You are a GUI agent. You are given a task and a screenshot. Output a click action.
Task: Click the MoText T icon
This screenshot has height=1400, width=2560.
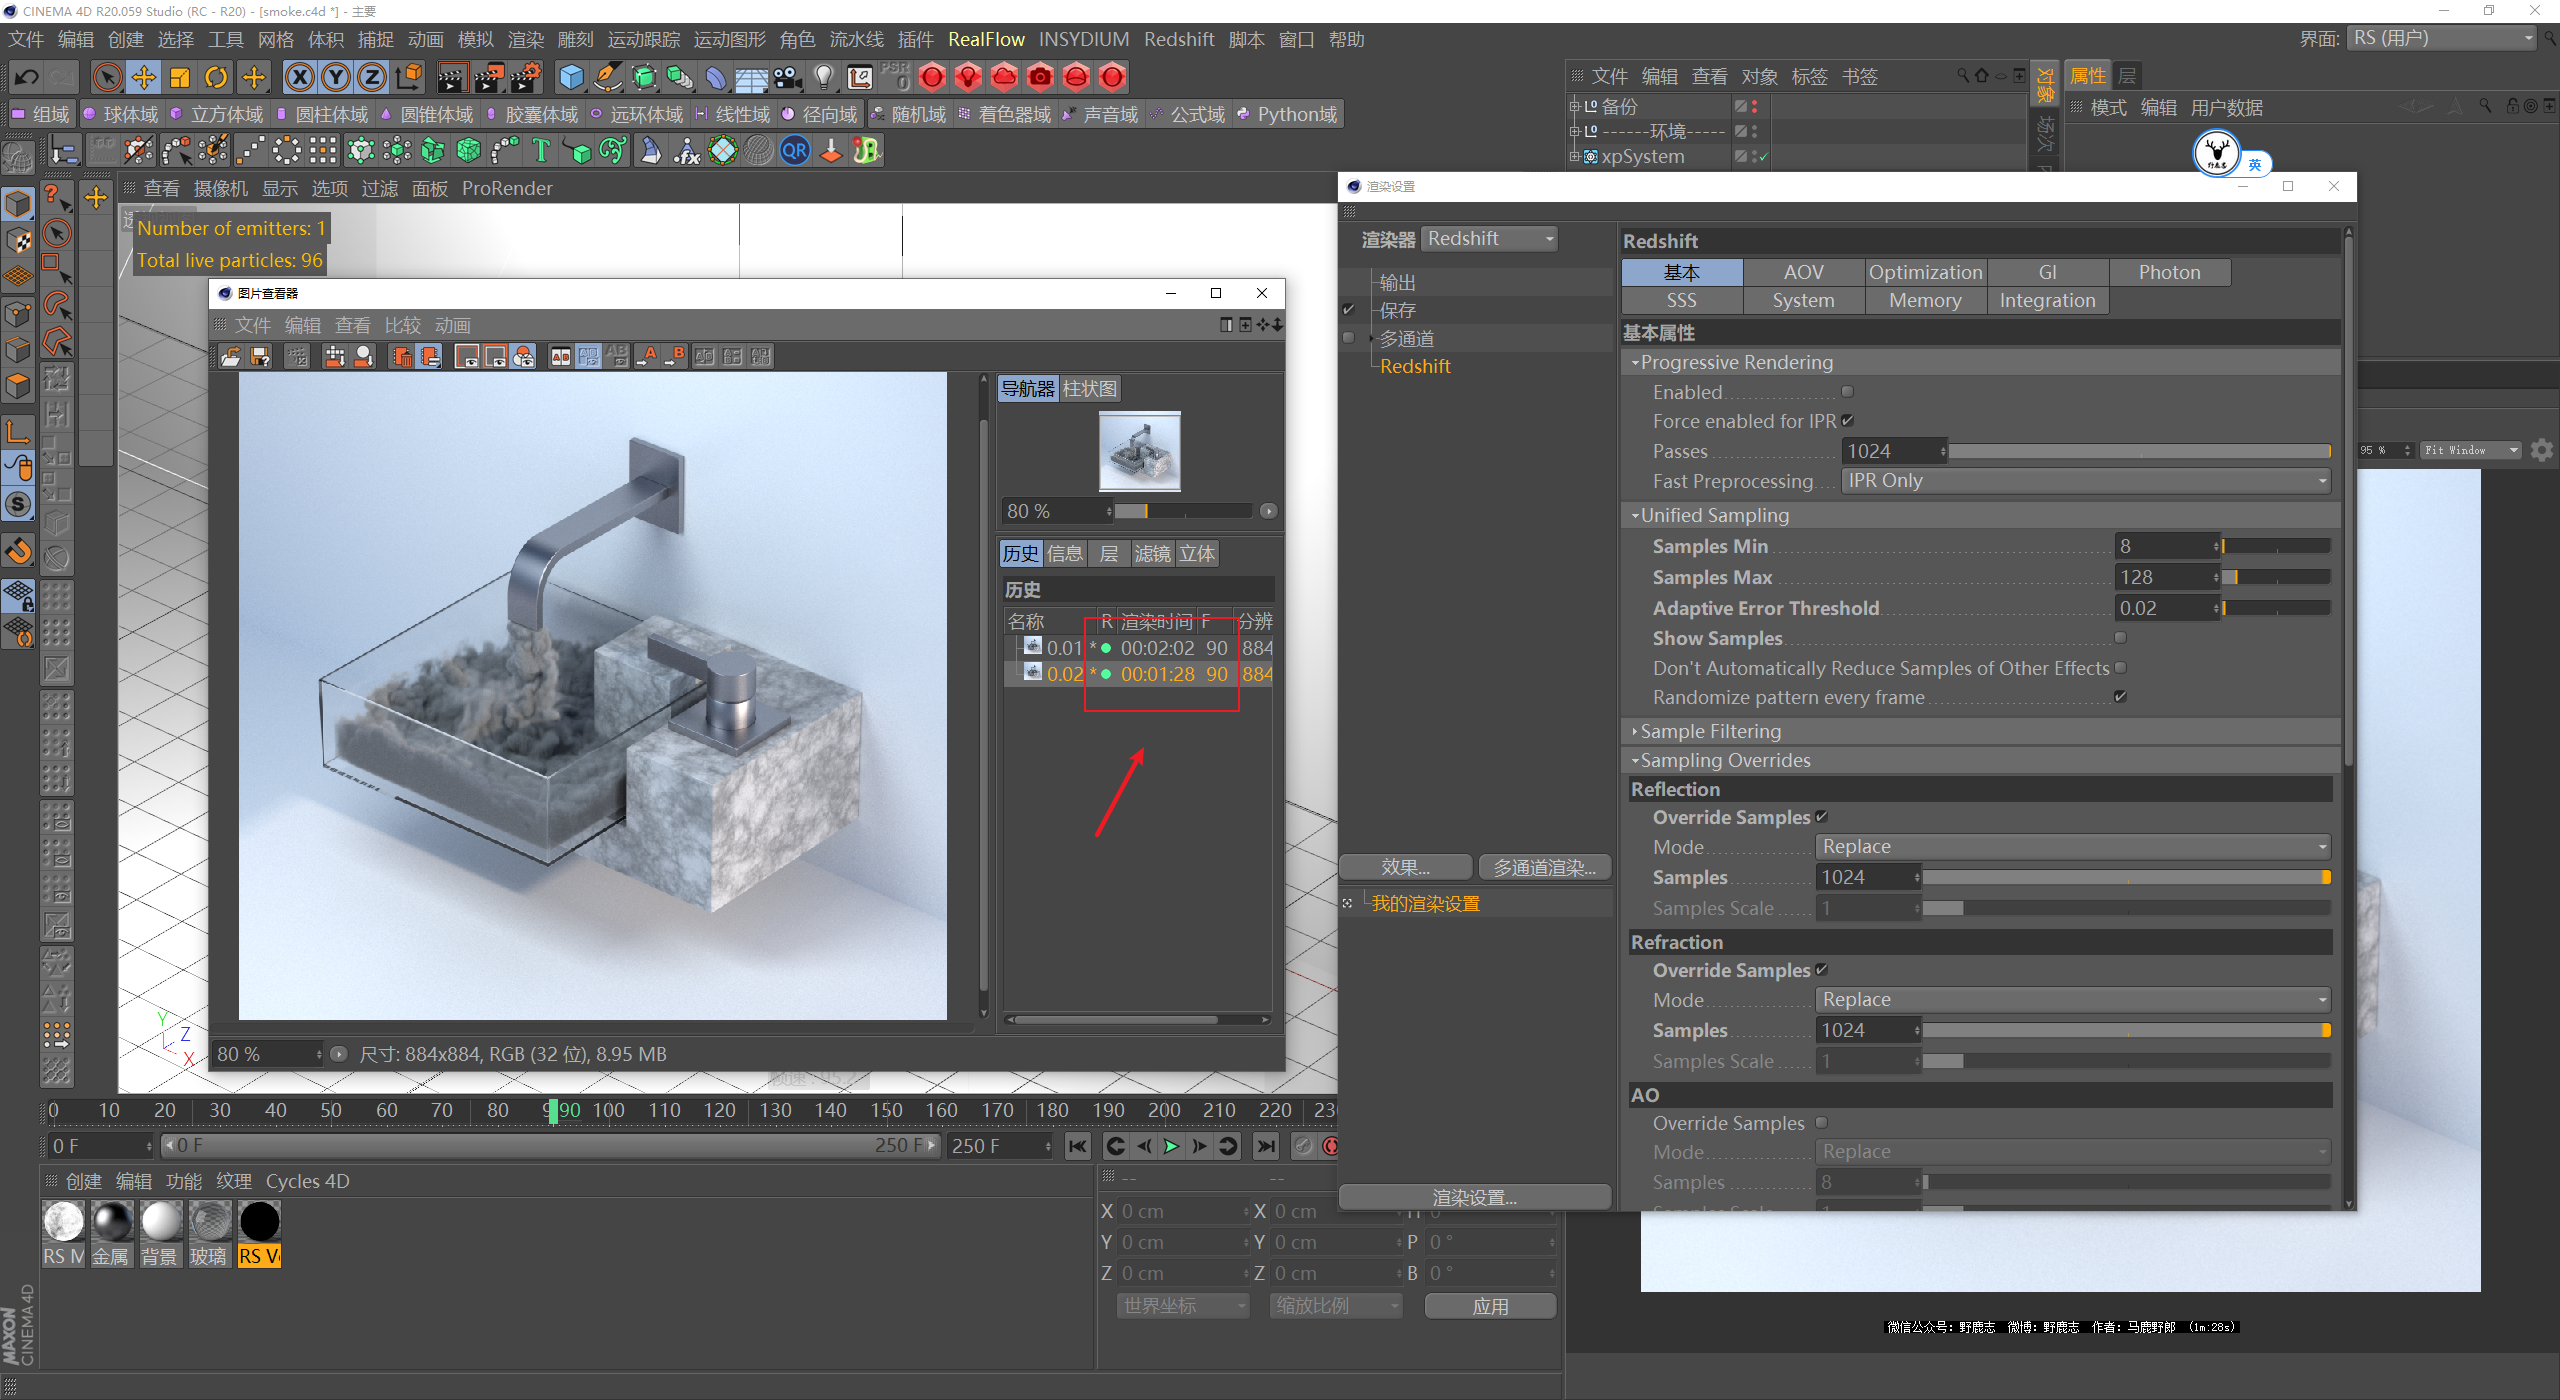pos(541,151)
